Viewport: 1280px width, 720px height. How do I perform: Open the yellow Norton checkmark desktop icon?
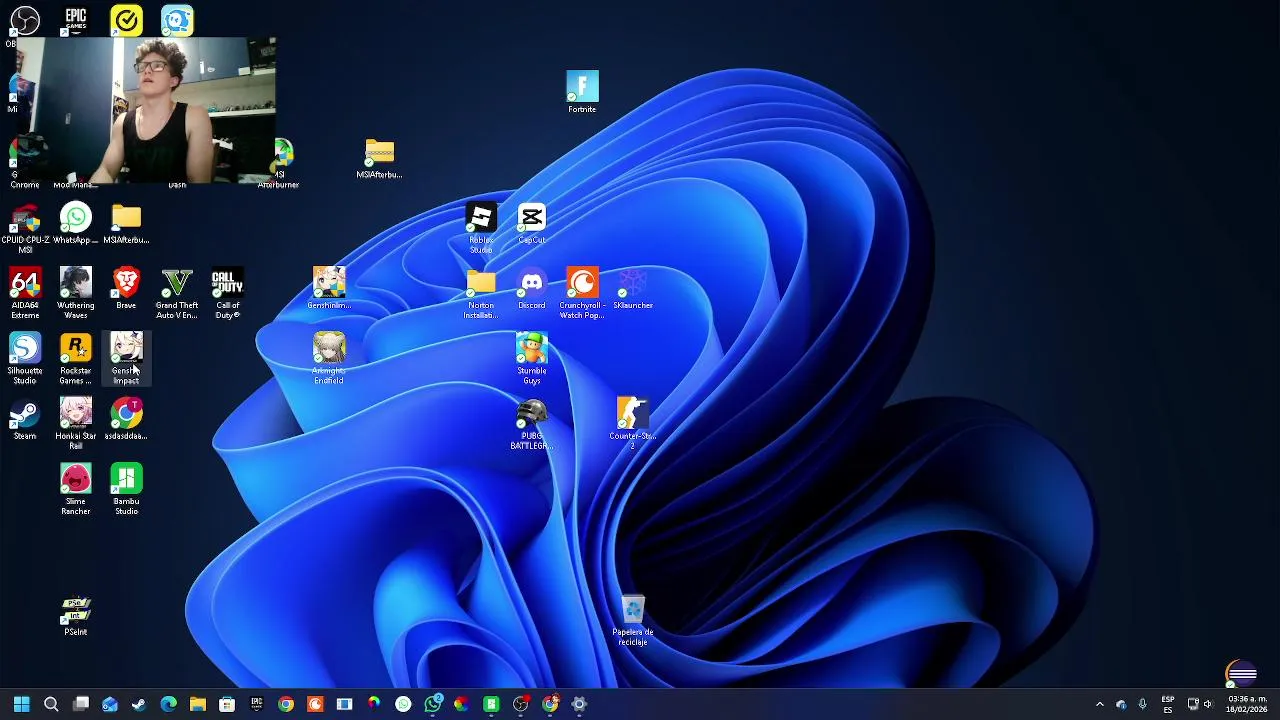[x=127, y=20]
